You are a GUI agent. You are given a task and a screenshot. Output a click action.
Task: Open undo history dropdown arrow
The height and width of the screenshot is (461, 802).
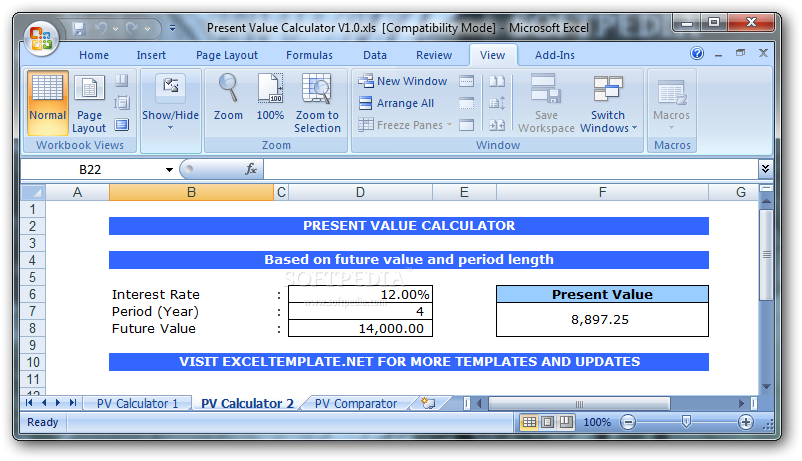[x=115, y=29]
